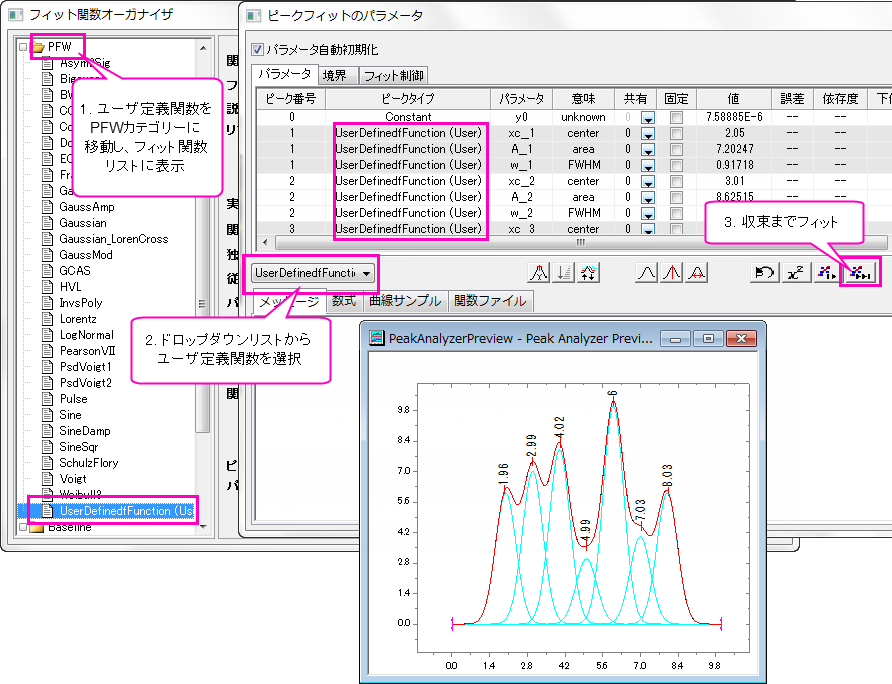Check the fixed box for w_1 row
The image size is (892, 684).
tap(676, 165)
